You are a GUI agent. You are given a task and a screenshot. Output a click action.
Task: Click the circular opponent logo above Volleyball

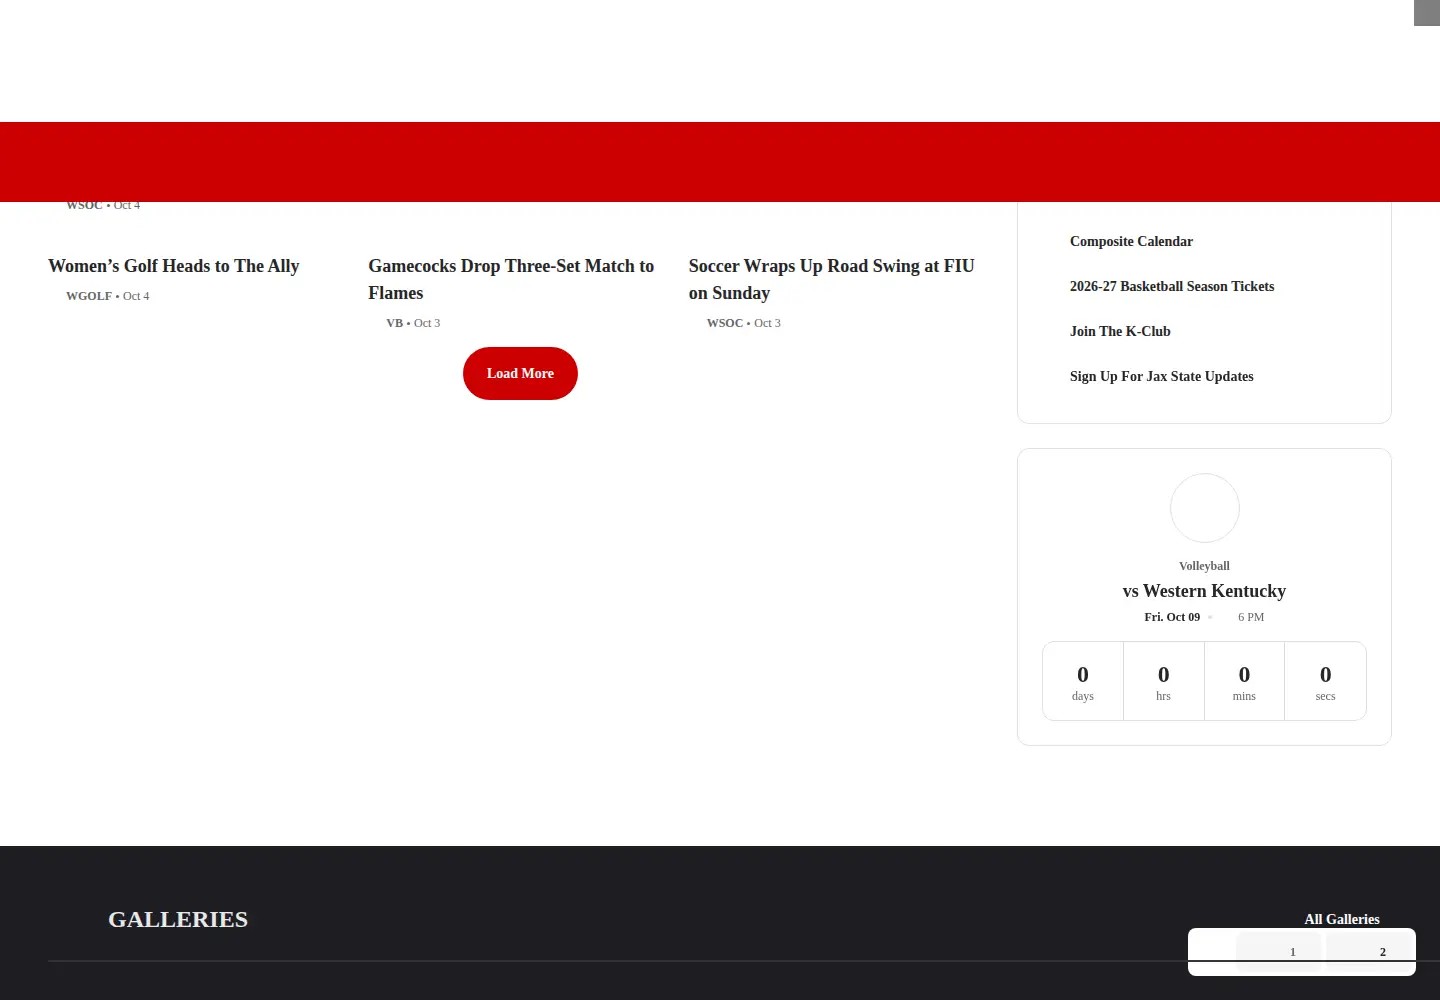tap(1205, 508)
